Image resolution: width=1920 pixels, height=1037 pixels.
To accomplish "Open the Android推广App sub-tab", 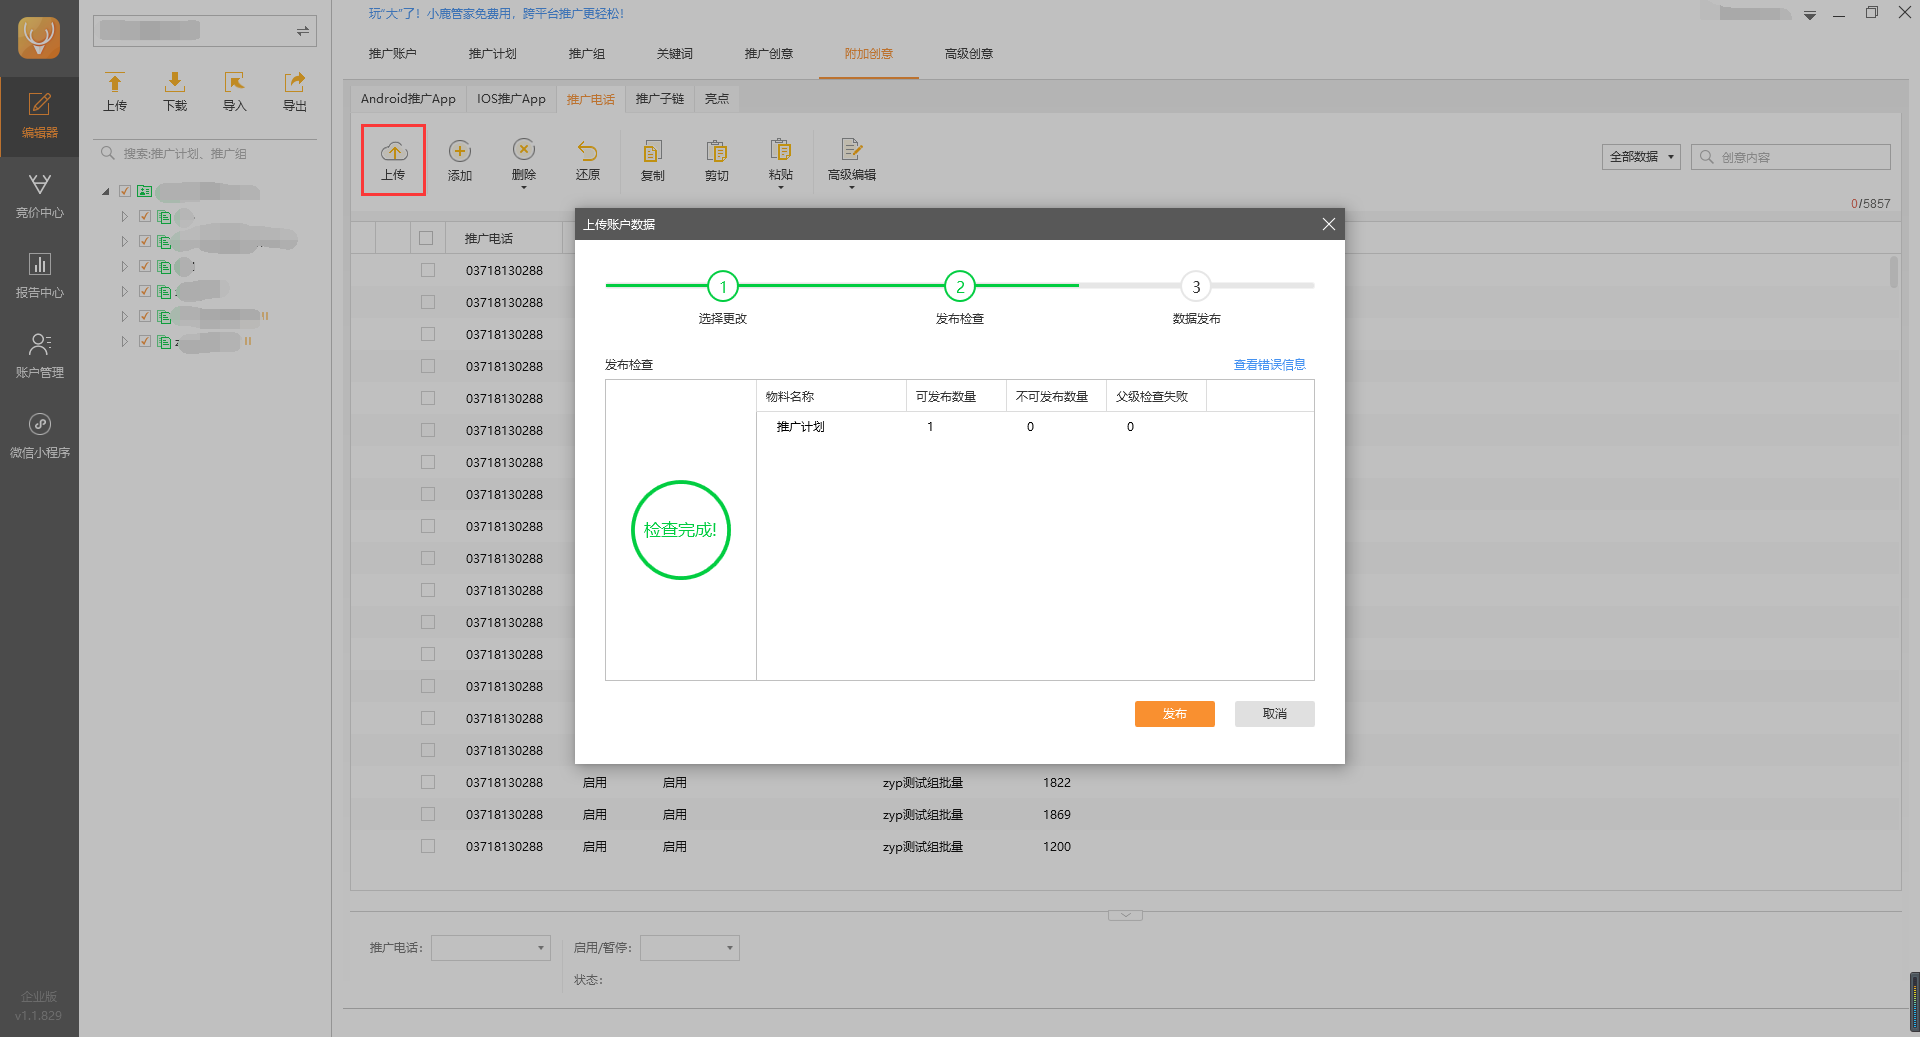I will tap(408, 99).
